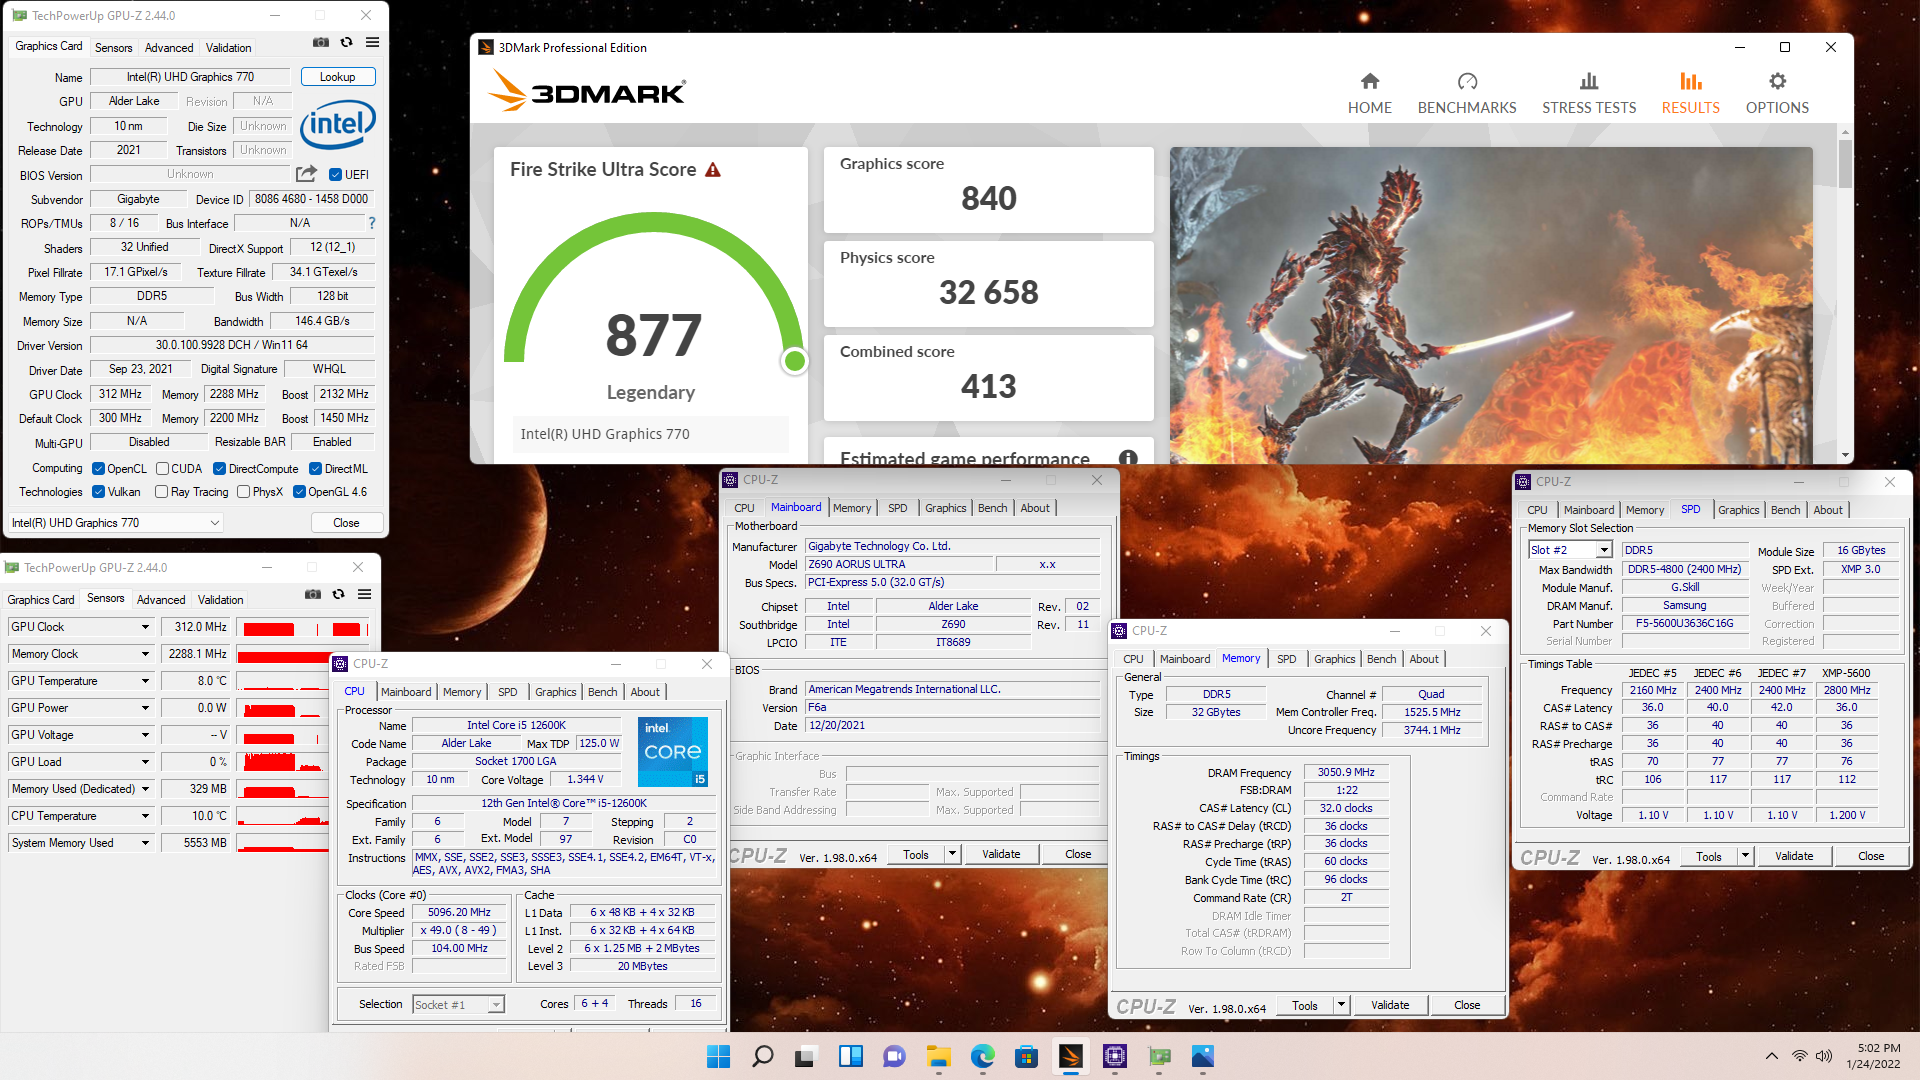Viewport: 1920px width, 1080px height.
Task: Toggle the DirectML checkbox
Action: (315, 469)
